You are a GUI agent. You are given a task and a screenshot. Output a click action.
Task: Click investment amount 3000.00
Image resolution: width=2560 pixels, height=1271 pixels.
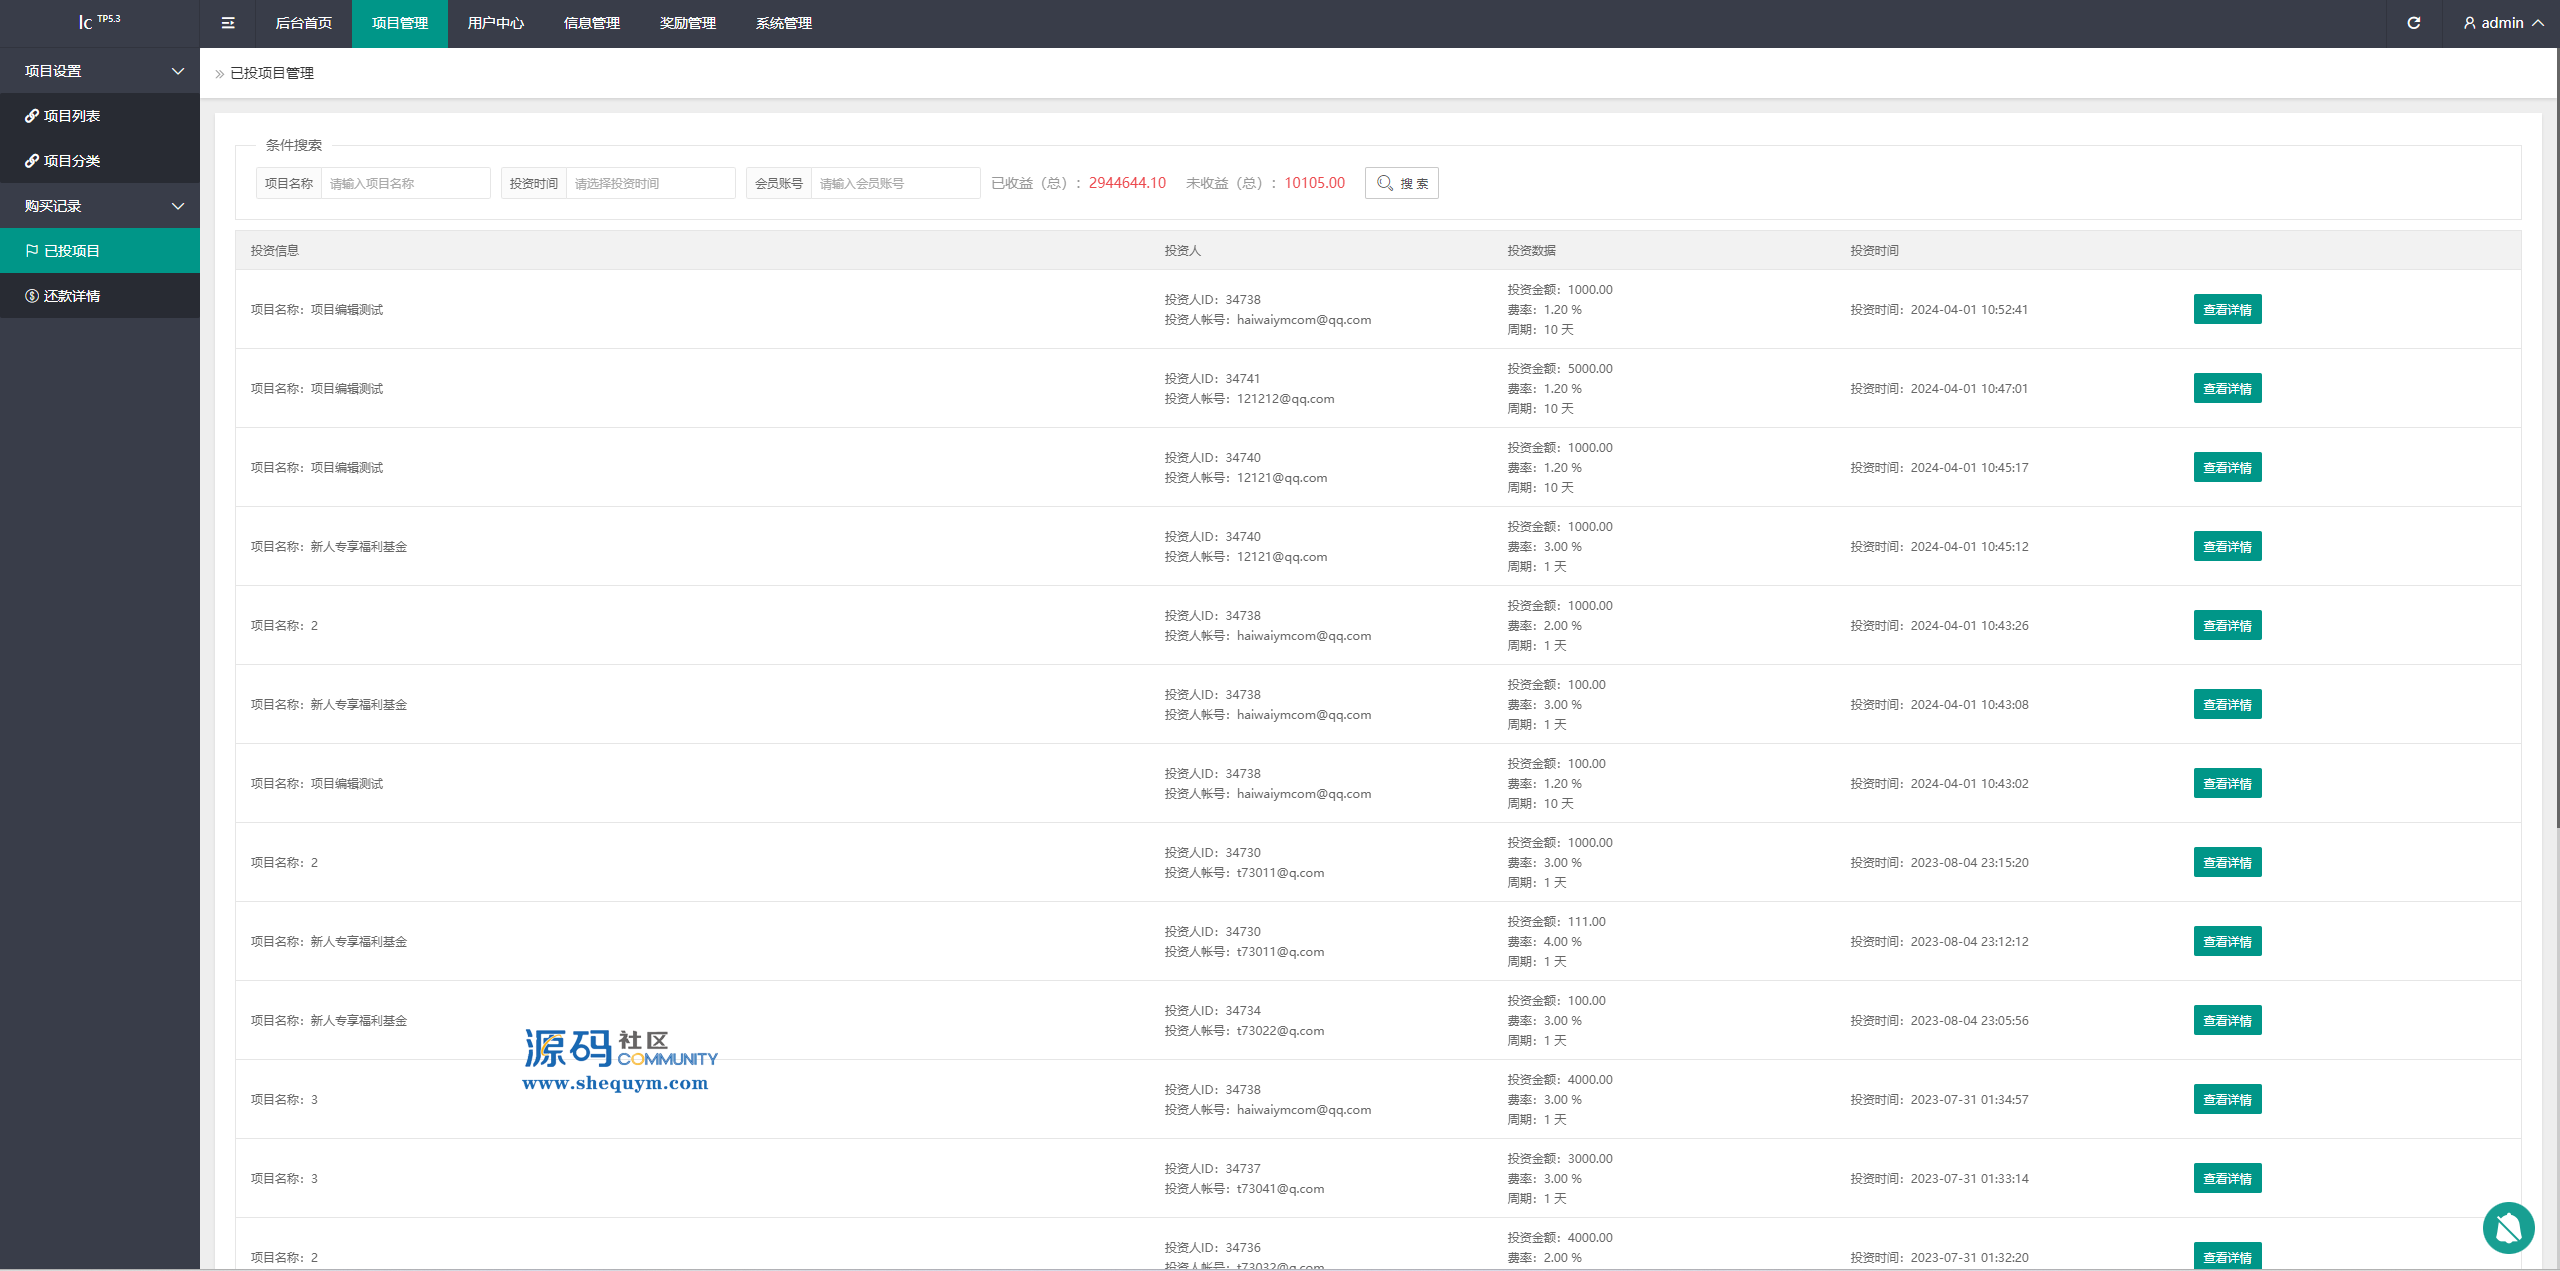point(1590,1159)
